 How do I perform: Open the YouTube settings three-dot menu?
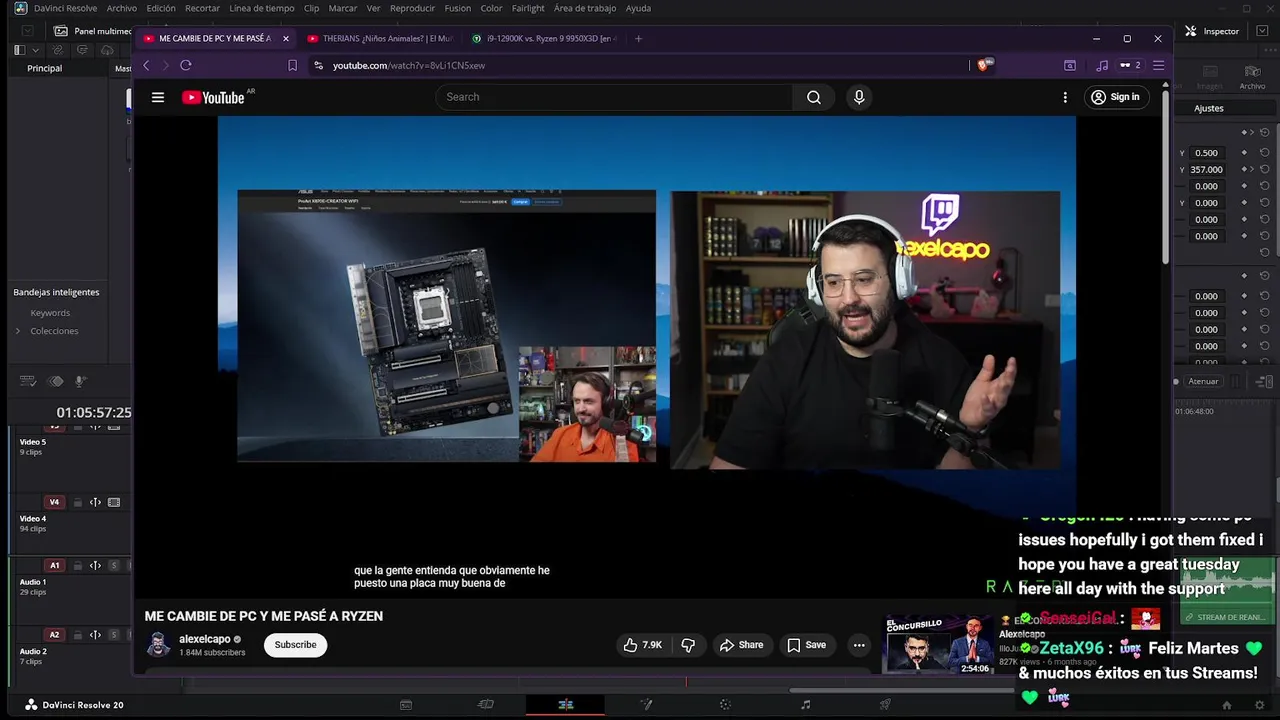(1065, 97)
